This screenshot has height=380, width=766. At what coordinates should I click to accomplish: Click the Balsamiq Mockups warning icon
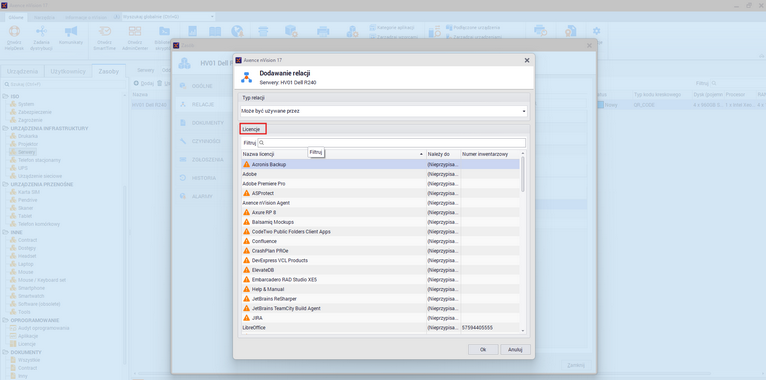tap(246, 222)
